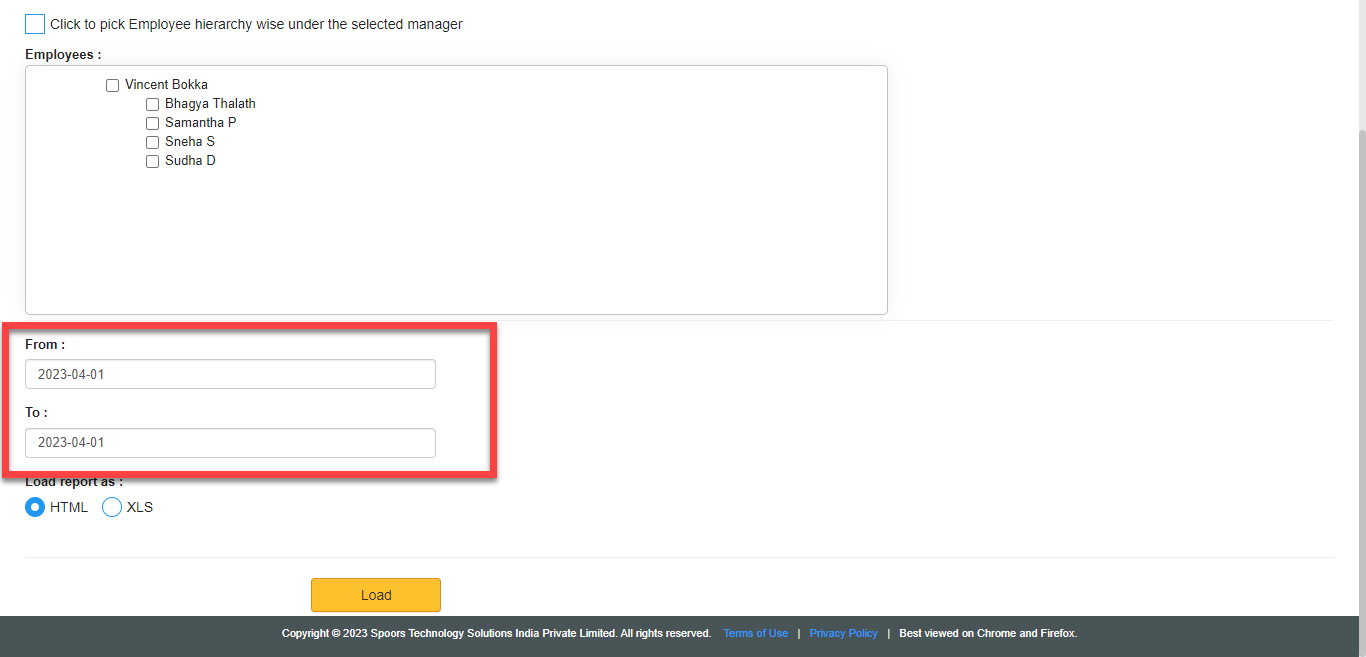This screenshot has width=1366, height=657.
Task: Click the Bhagya Thalath name text
Action: click(x=210, y=104)
